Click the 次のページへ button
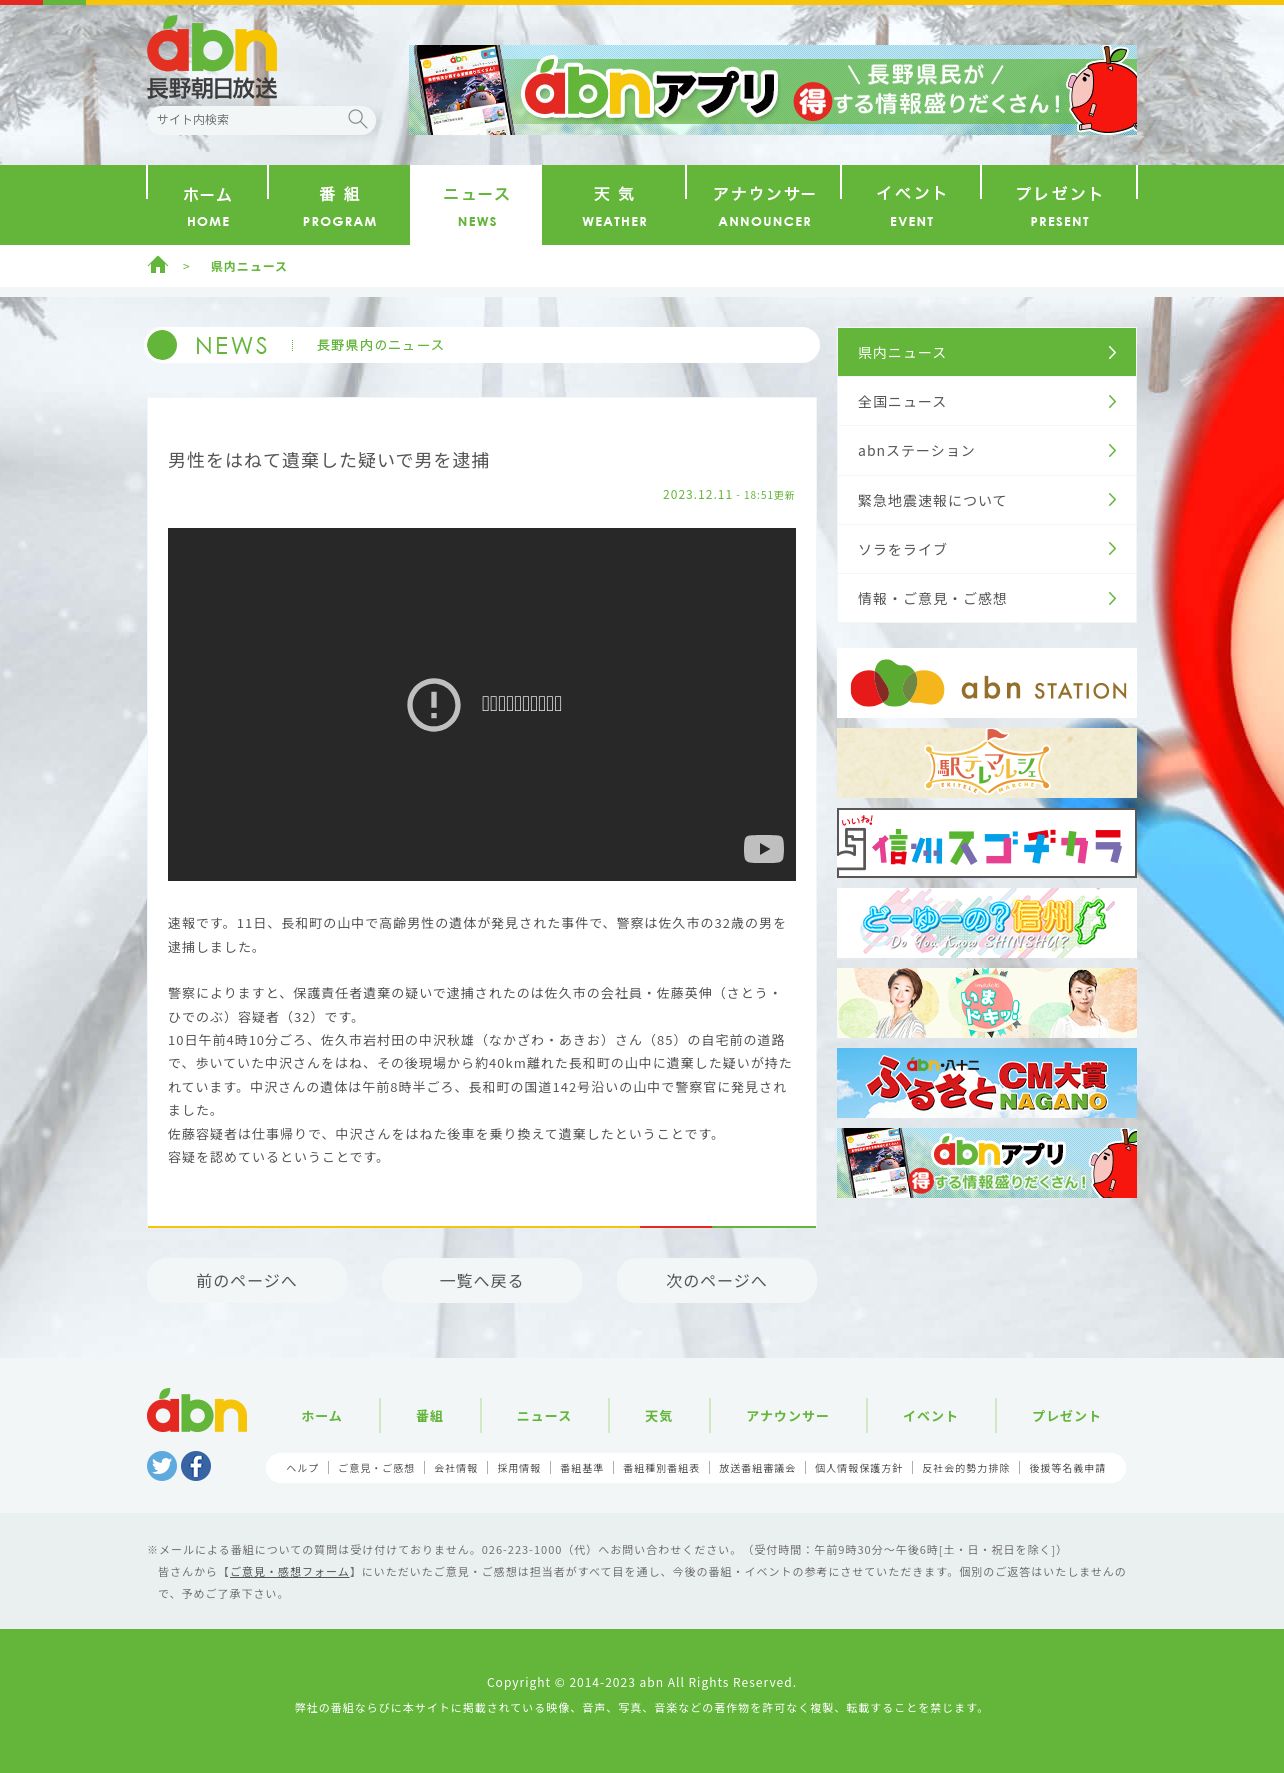This screenshot has height=1773, width=1284. tap(717, 1280)
